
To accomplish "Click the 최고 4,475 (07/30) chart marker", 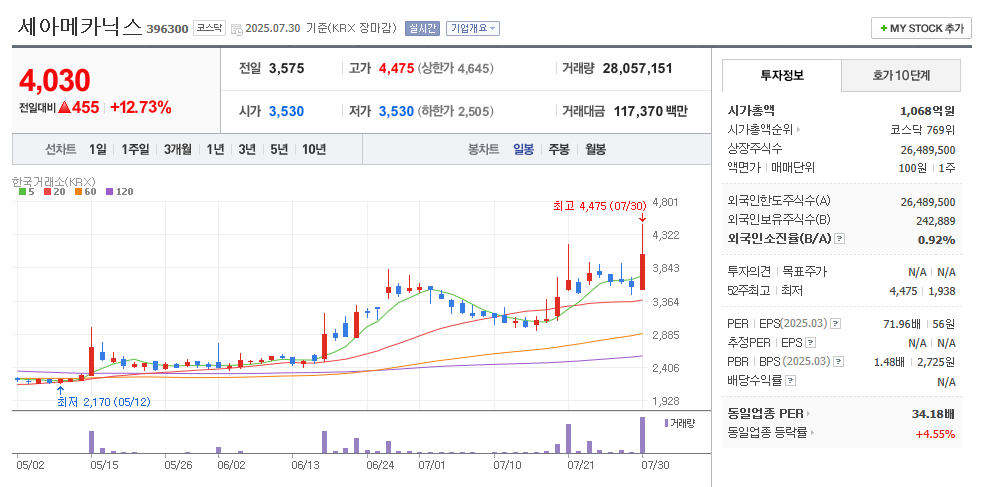I will (x=599, y=205).
